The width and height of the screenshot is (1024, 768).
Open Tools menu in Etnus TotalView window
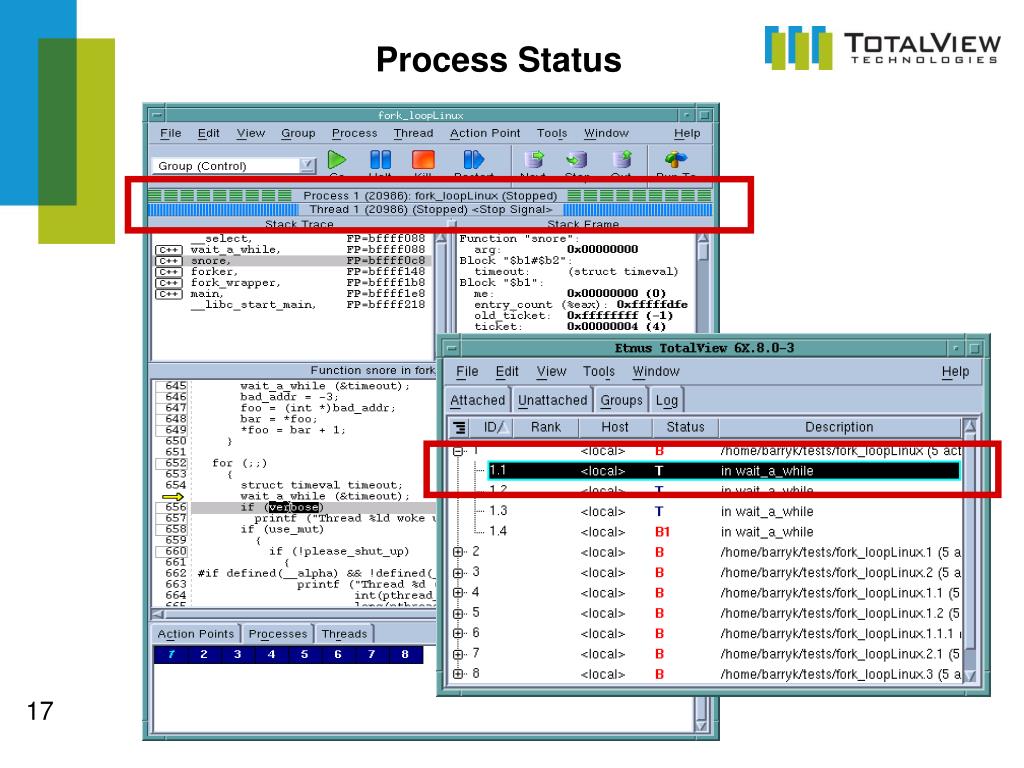coord(599,372)
